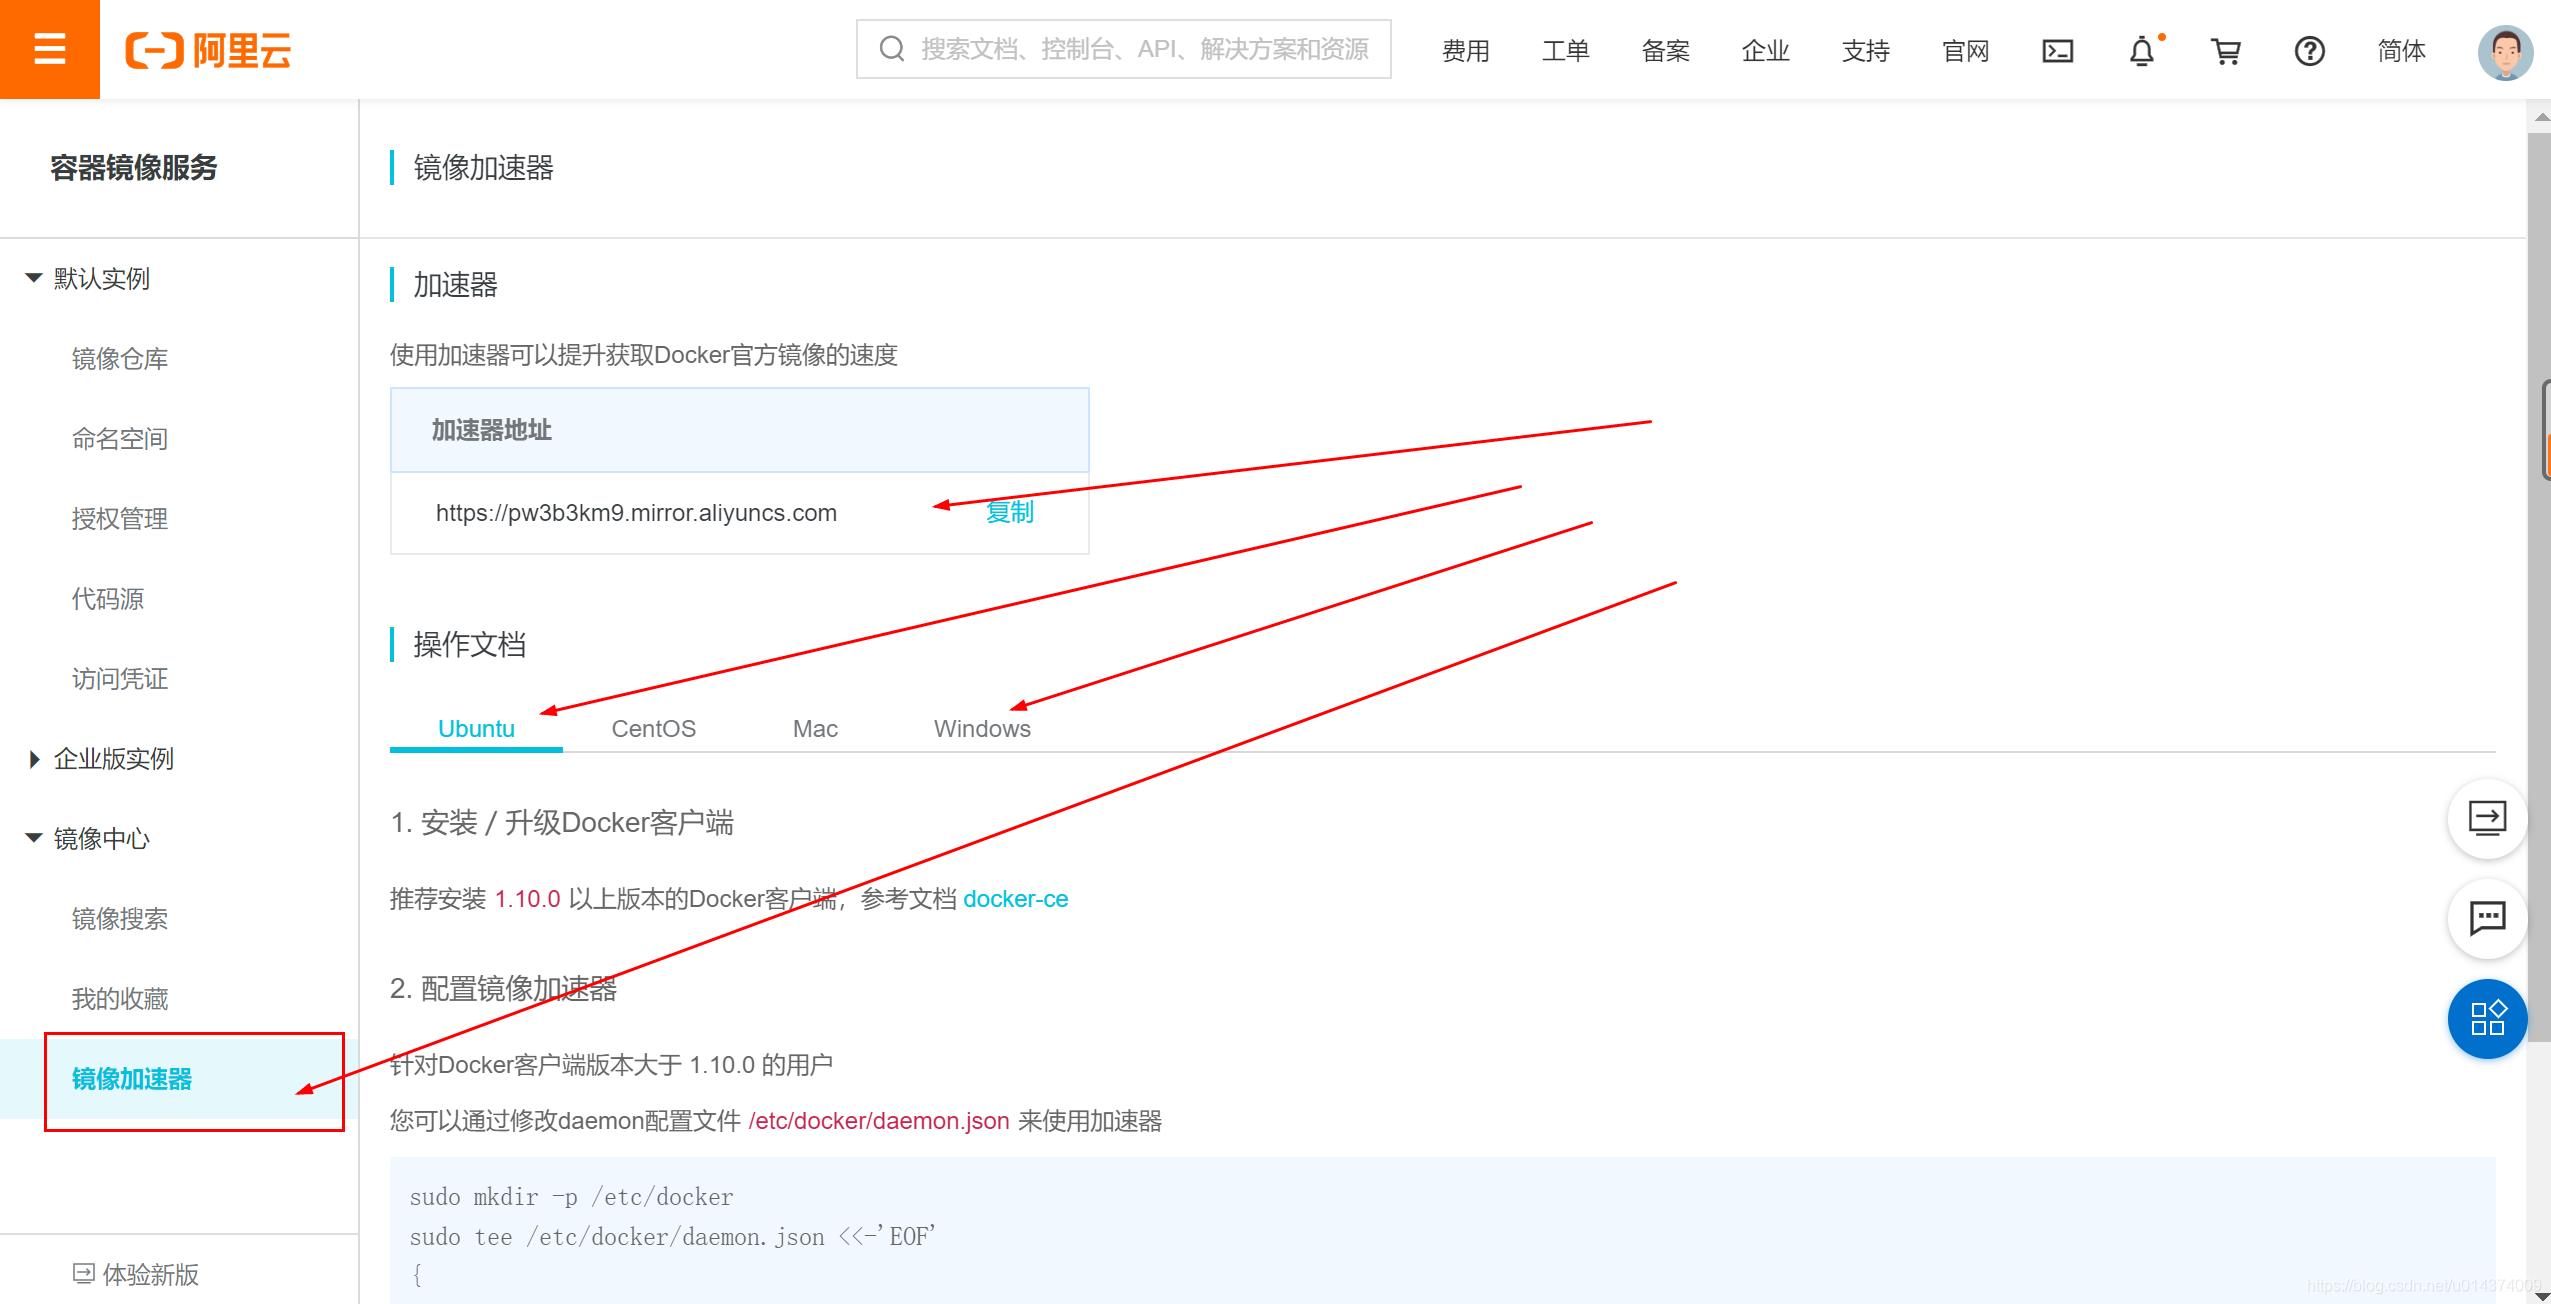Go to 命名空间 in sidebar
The height and width of the screenshot is (1304, 2551).
[119, 438]
